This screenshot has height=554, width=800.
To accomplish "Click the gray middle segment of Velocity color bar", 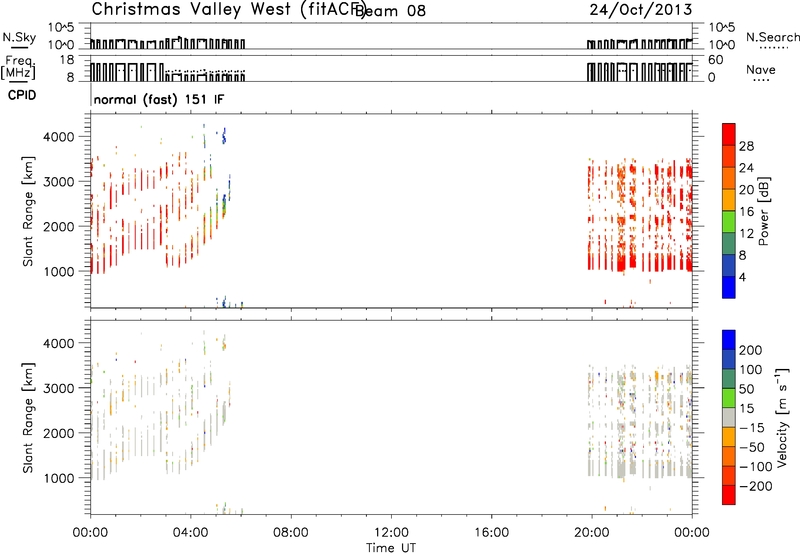I will point(729,418).
